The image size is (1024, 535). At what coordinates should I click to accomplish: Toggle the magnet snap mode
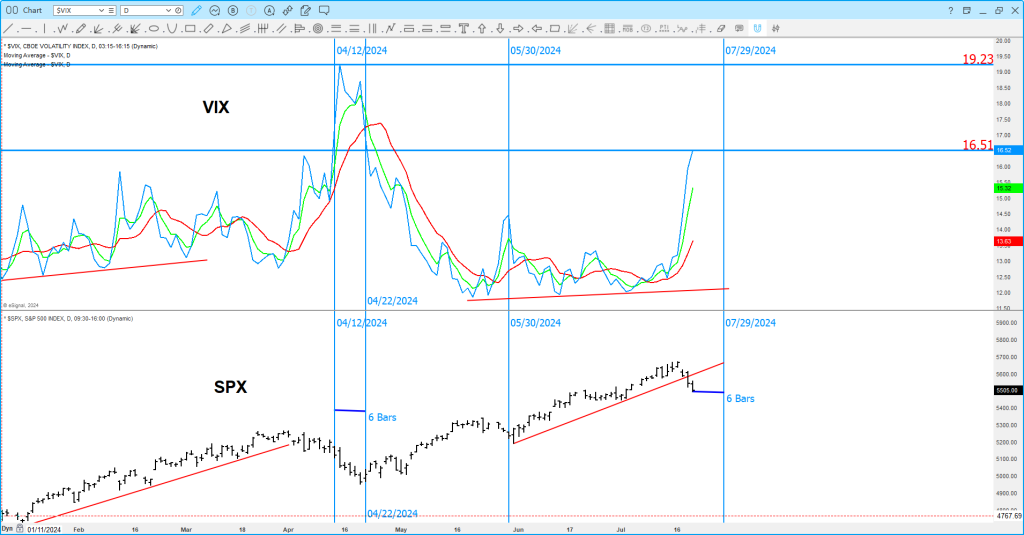[758, 29]
